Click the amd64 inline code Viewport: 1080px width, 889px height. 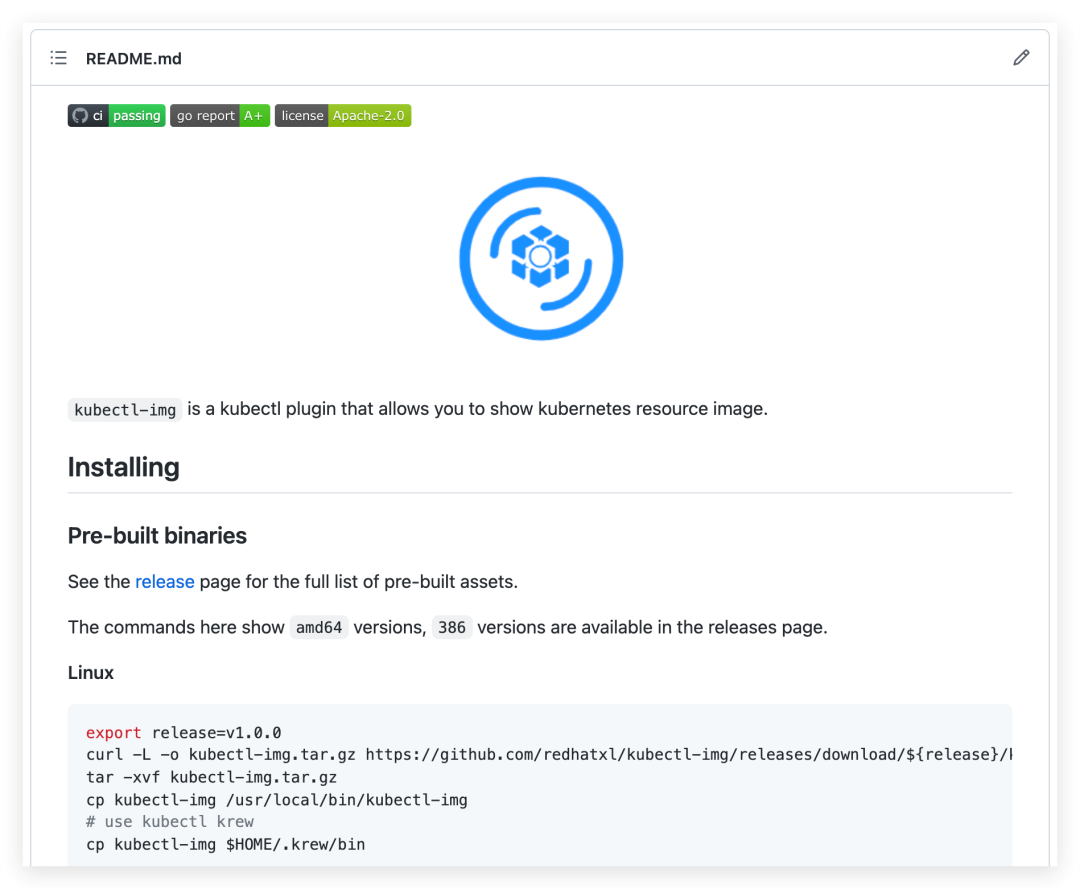319,627
